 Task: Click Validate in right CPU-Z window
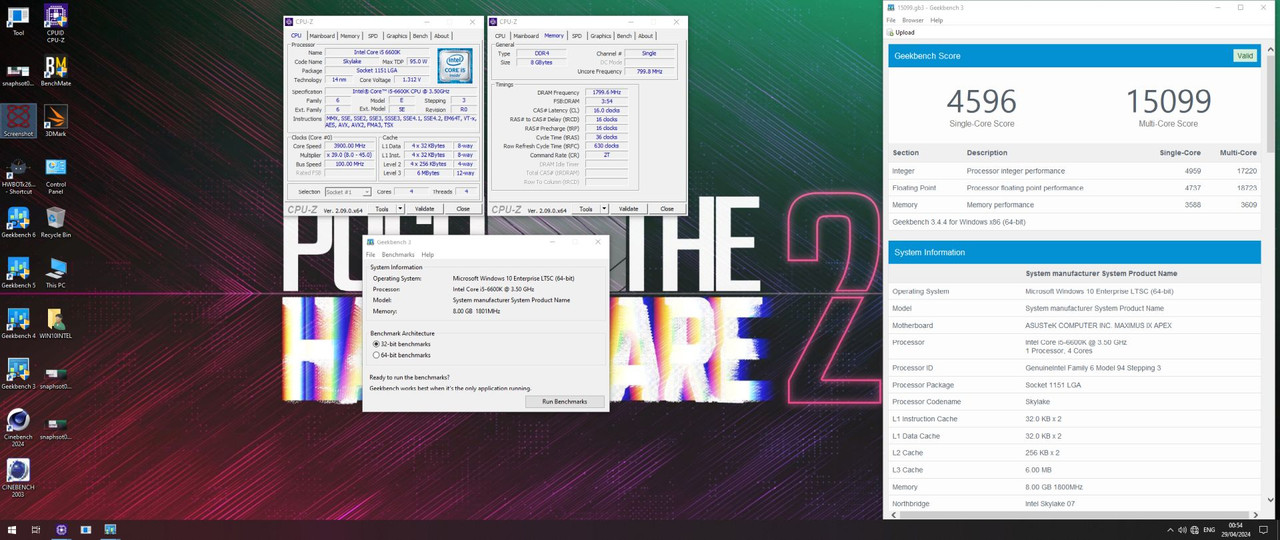pos(628,209)
